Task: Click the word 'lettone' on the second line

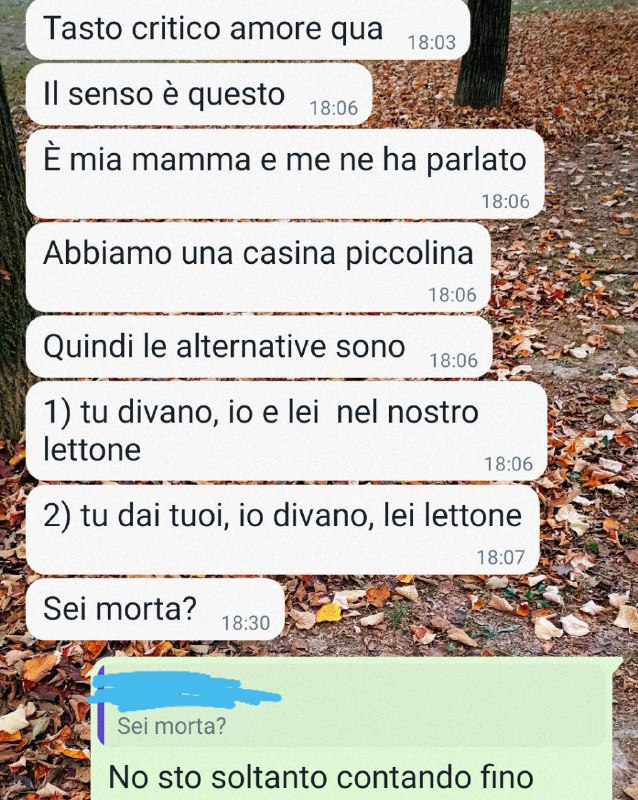Action: [92, 449]
